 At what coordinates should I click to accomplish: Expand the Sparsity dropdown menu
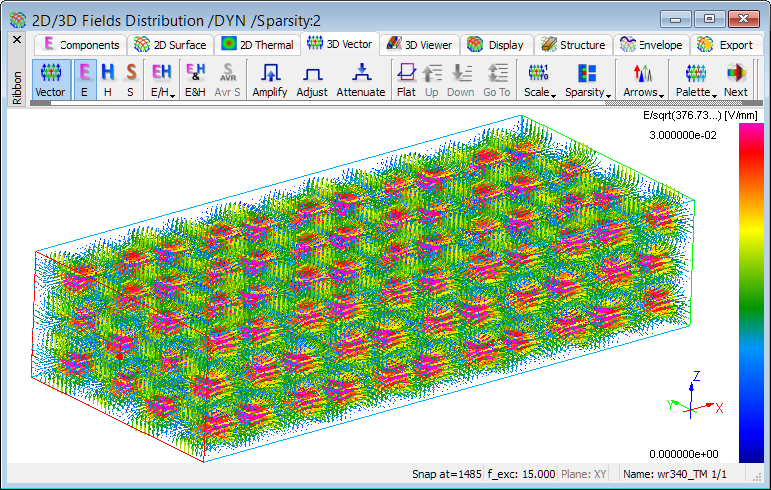coord(586,80)
